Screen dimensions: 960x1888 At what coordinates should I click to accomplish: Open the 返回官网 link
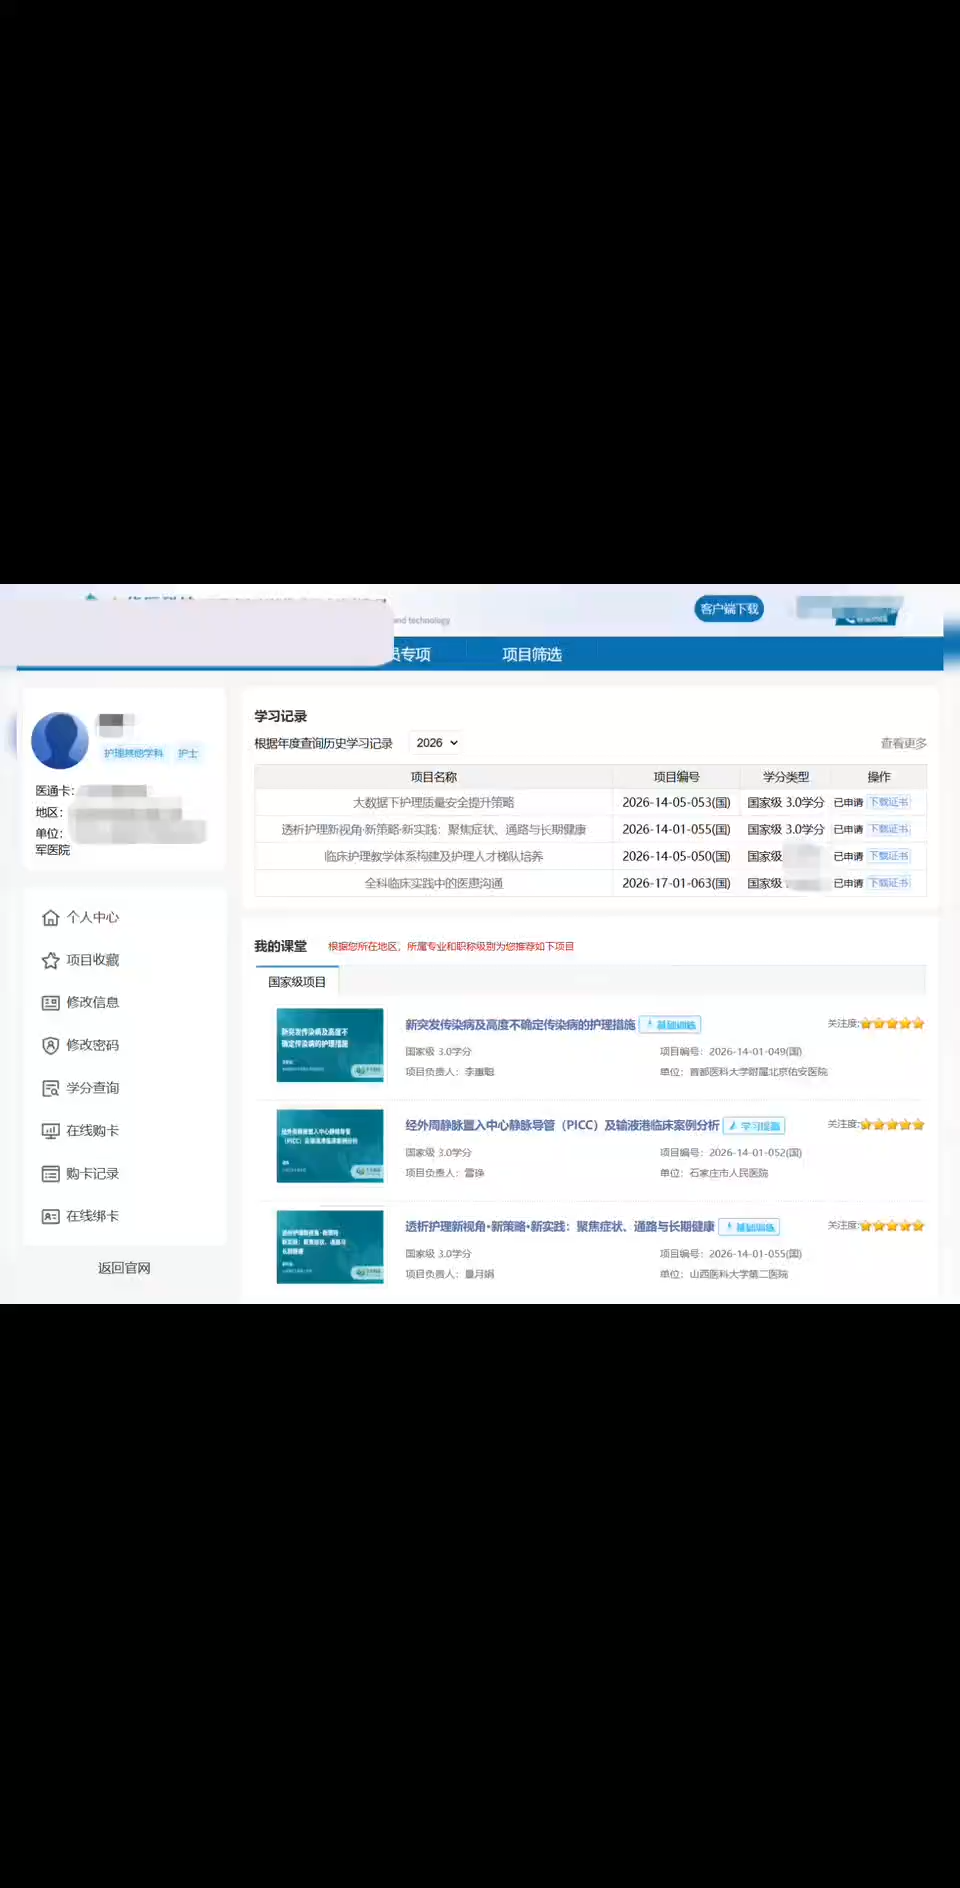pos(124,1268)
